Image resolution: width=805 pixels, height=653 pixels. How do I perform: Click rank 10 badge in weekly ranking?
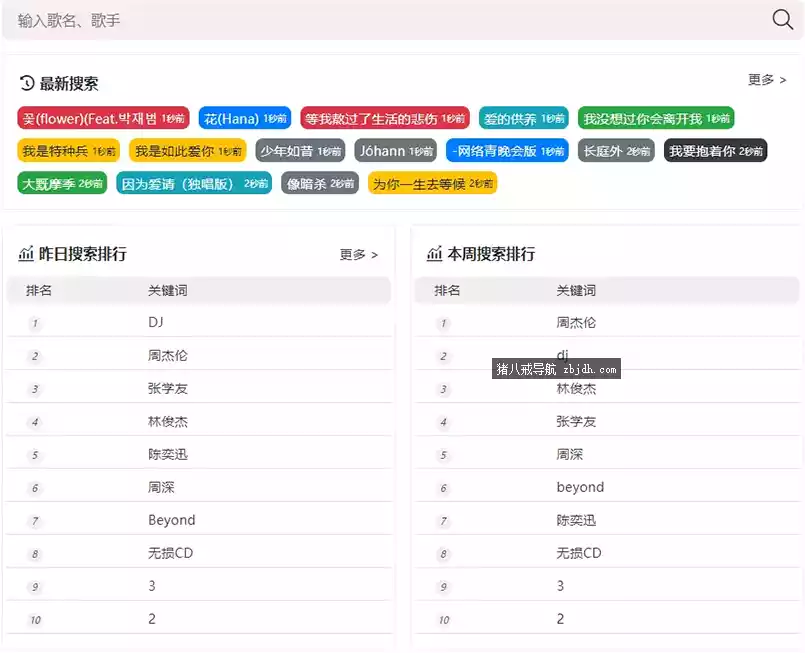coord(444,620)
